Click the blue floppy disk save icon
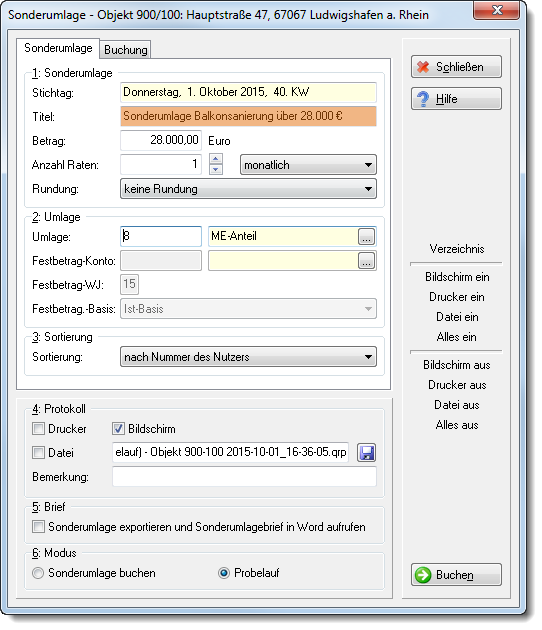 click(x=366, y=453)
